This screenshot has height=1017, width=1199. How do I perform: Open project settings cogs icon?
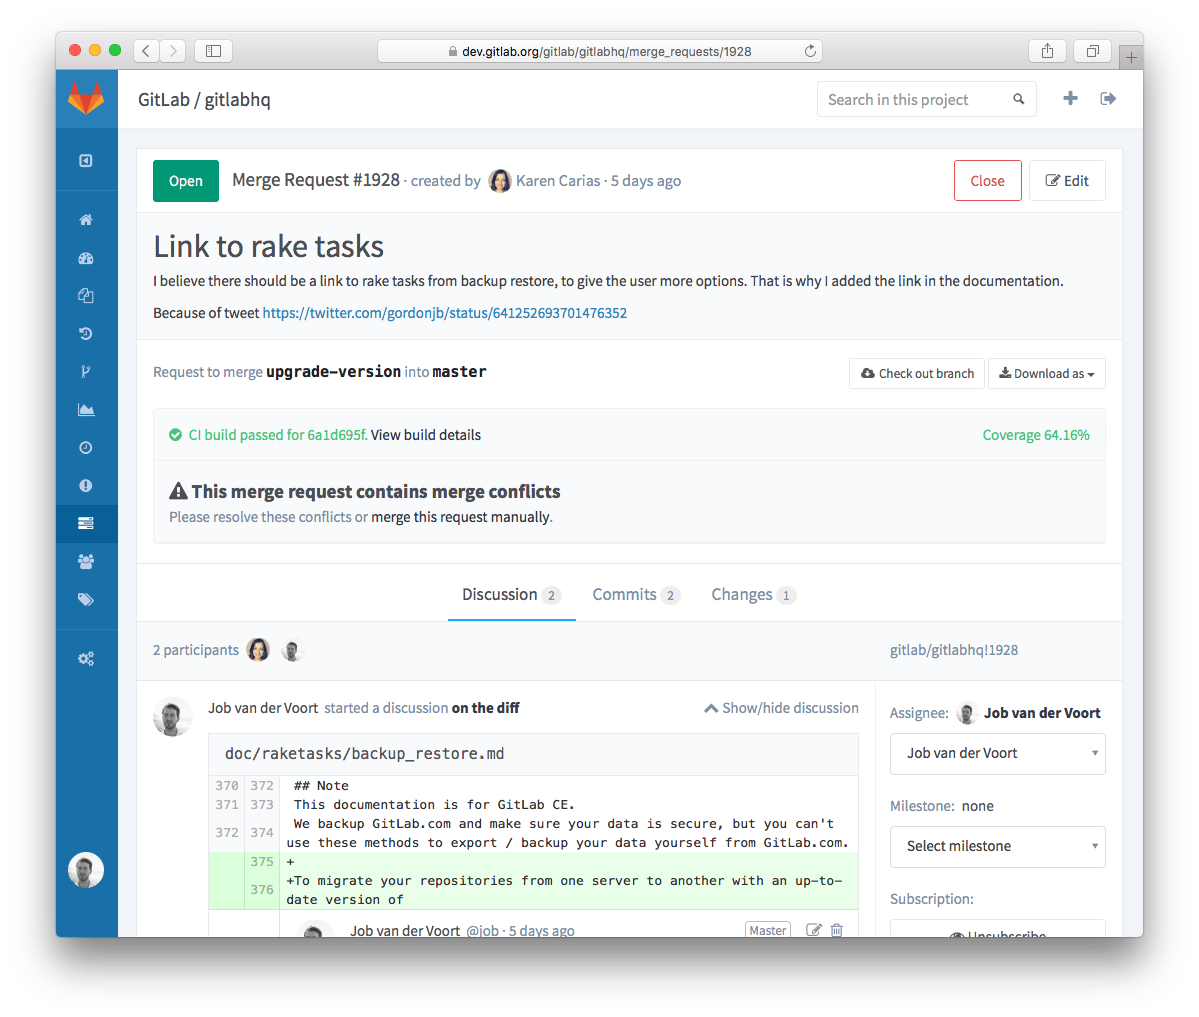(x=86, y=658)
